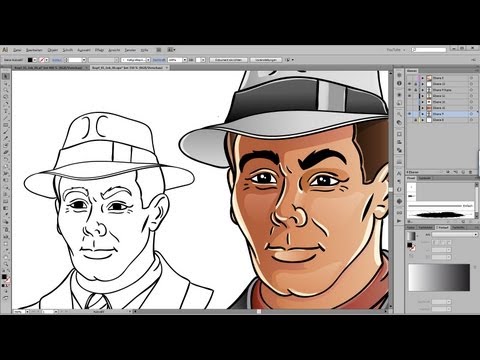Click the search field at top right
480x360 pixels.
click(429, 50)
